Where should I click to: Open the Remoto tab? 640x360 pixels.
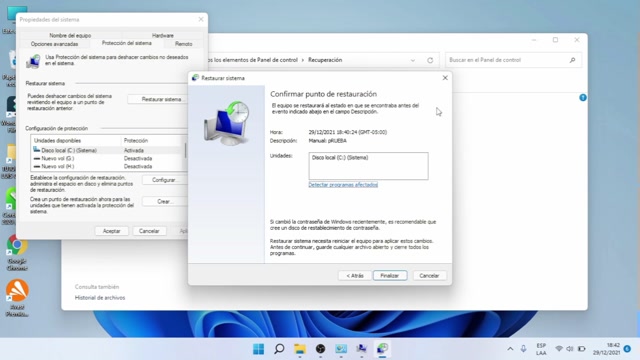tap(183, 44)
